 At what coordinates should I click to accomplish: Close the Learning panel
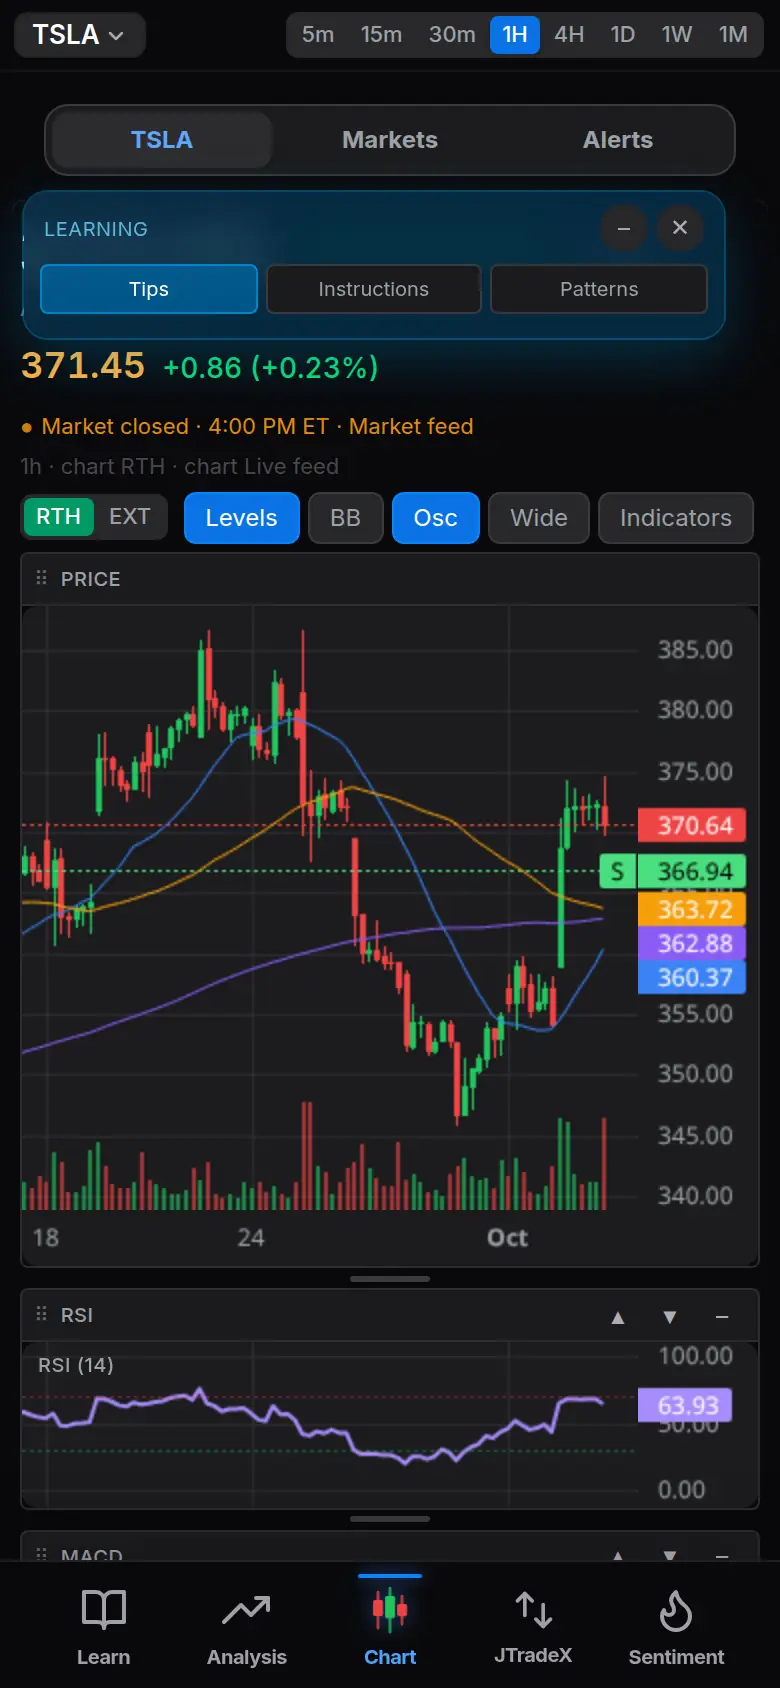(680, 228)
